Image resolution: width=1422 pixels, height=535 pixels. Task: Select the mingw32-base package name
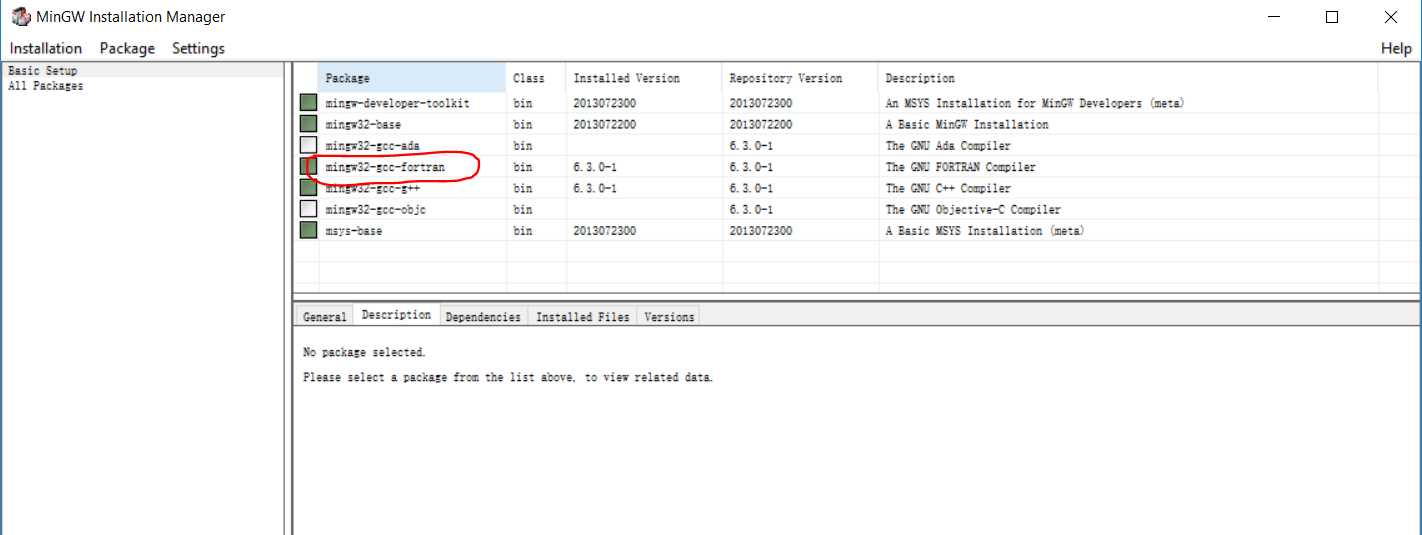point(363,125)
